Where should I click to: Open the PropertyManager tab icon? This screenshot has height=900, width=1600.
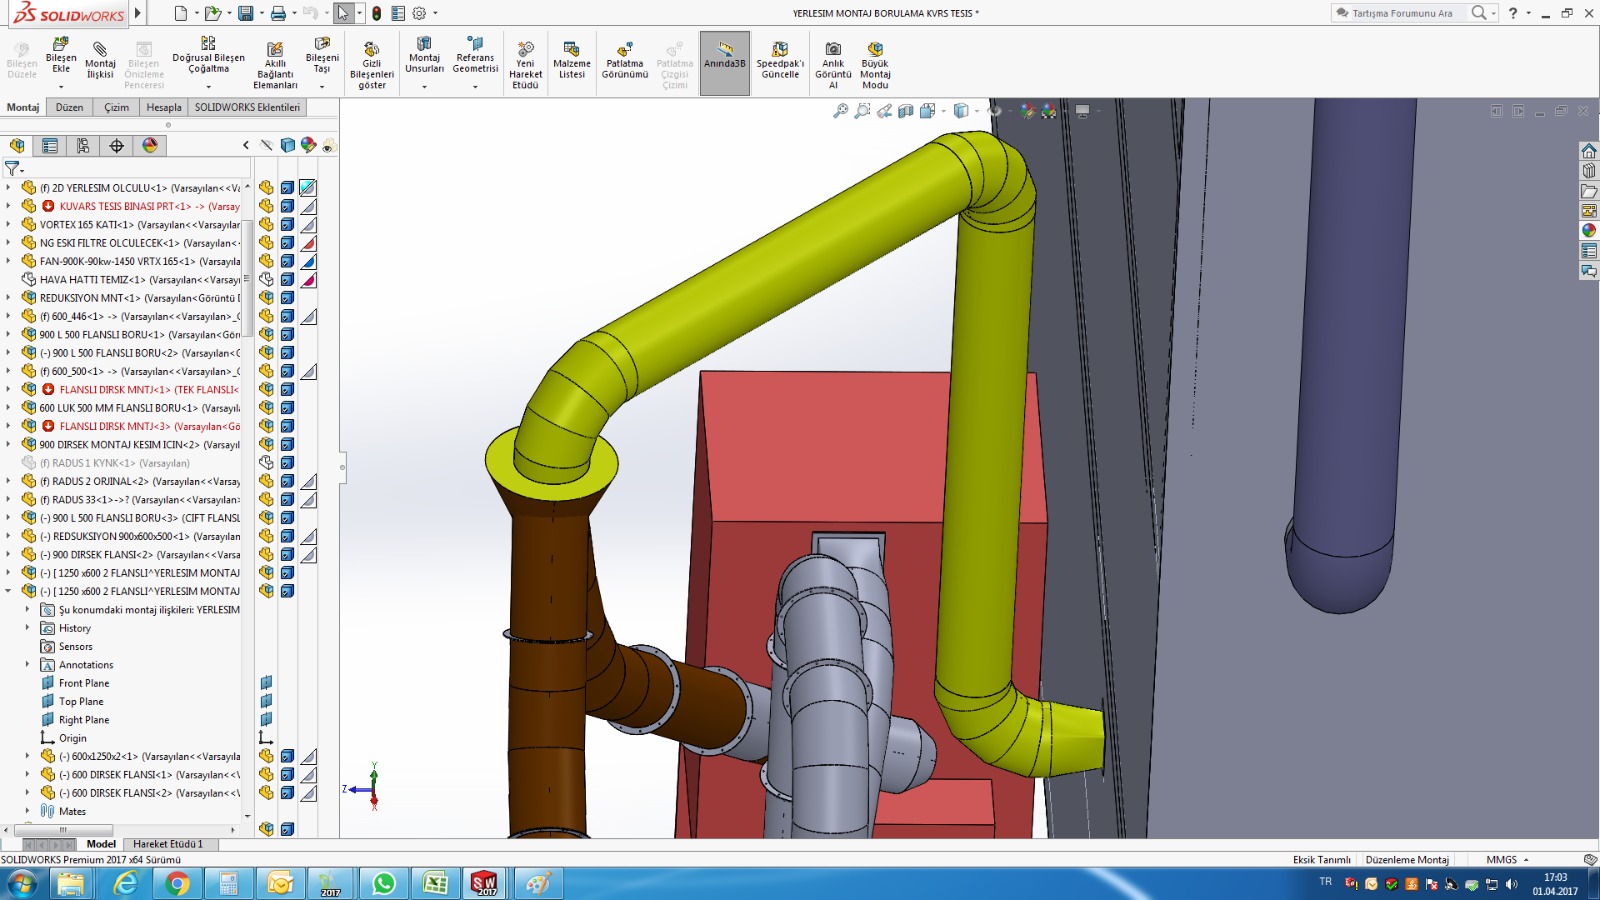click(50, 146)
